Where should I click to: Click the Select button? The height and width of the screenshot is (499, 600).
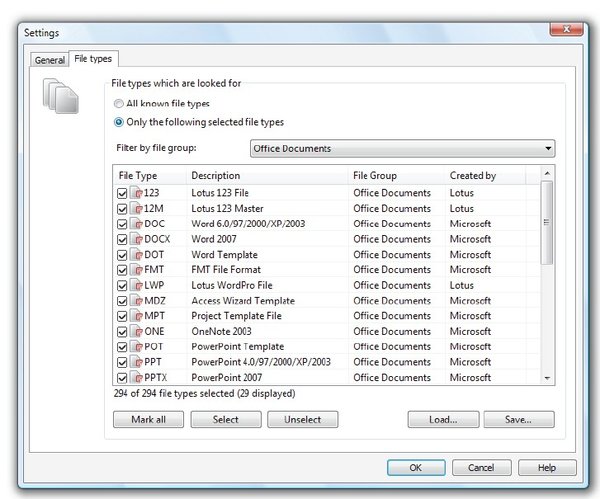pyautogui.click(x=226, y=420)
